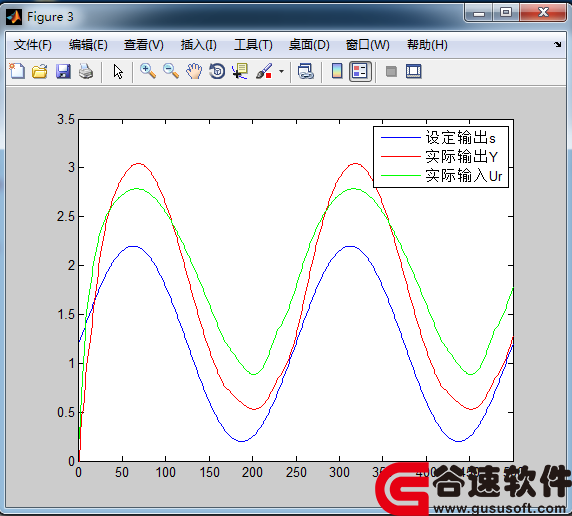This screenshot has width=572, height=516.
Task: Open the 帮助(H) menu
Action: (427, 45)
